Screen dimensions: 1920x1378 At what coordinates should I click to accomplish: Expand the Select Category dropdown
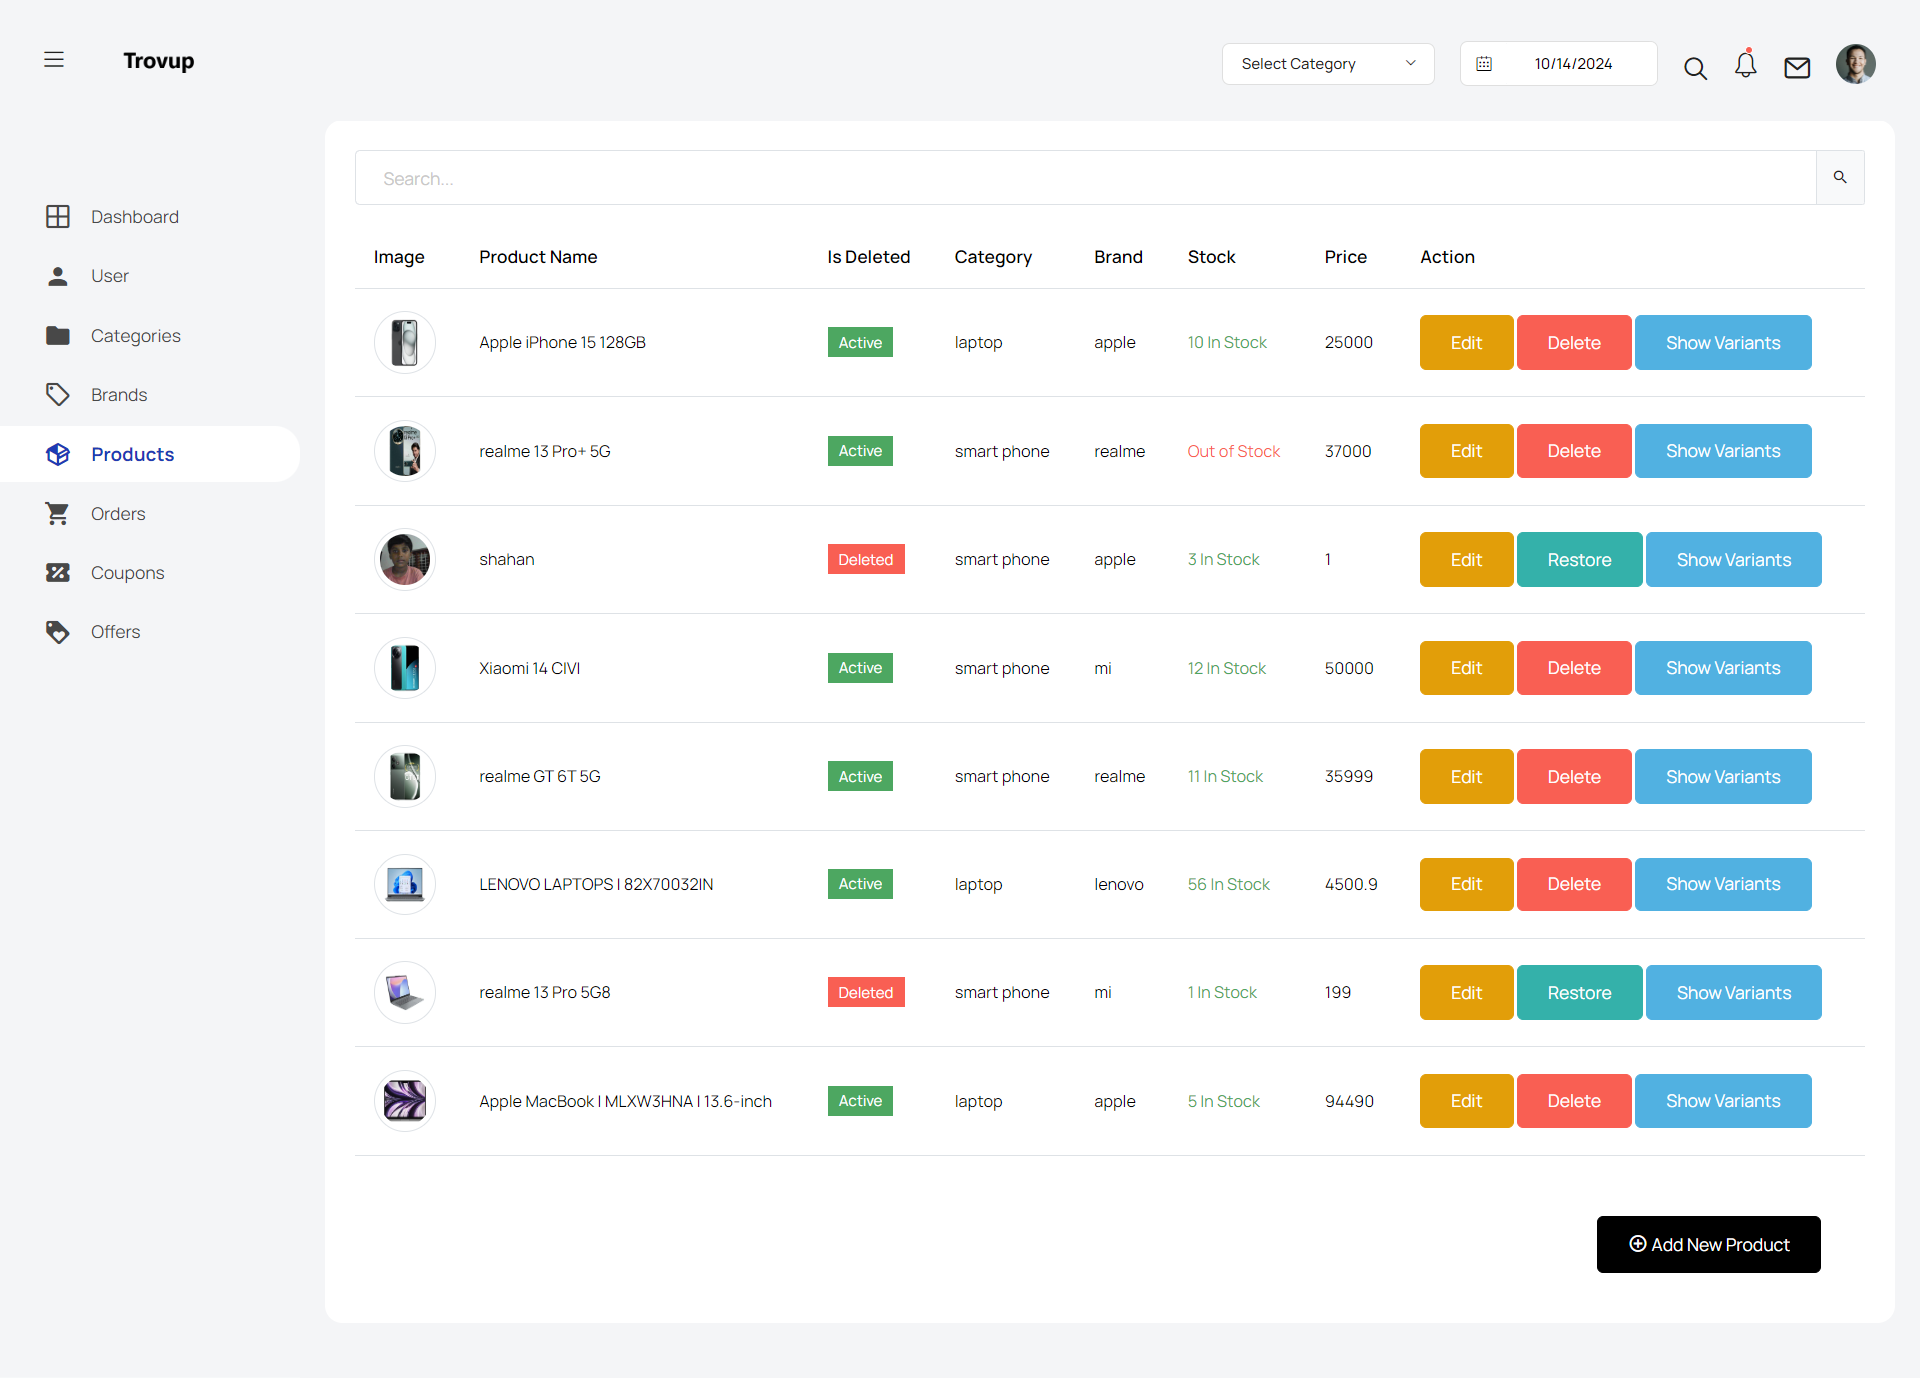point(1327,64)
